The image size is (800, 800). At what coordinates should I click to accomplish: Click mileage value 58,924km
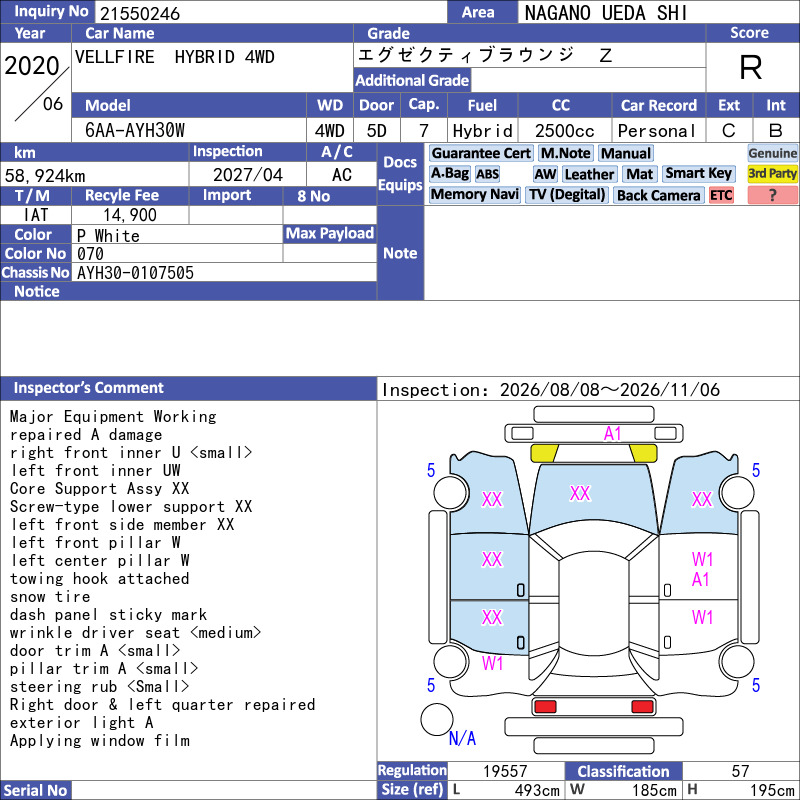[x=45, y=176]
